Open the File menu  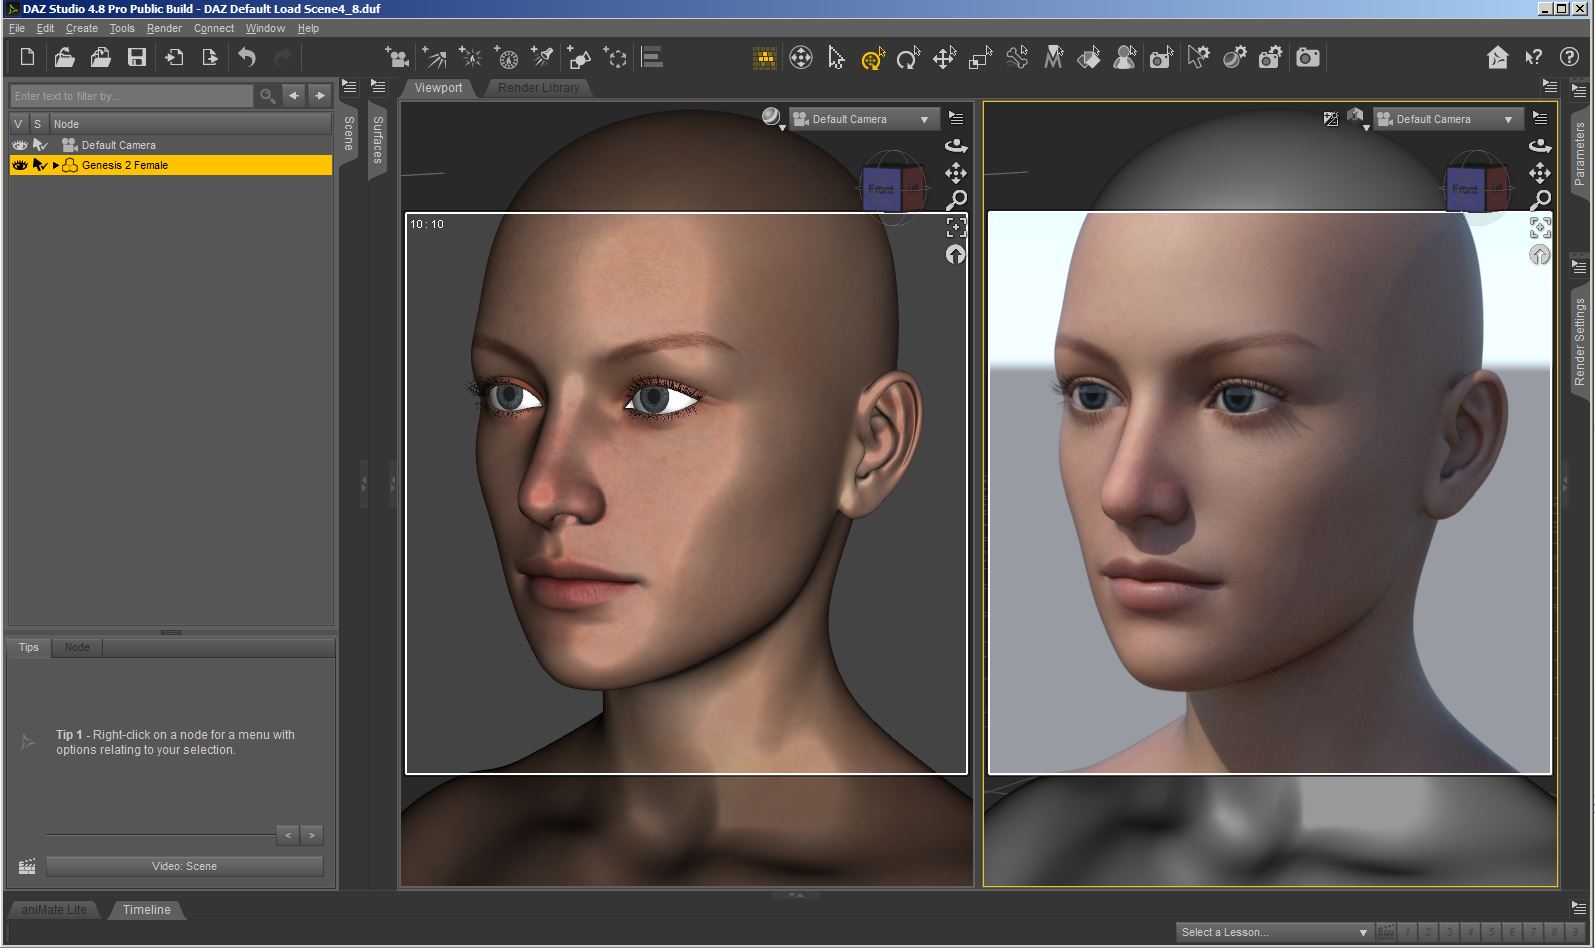pos(17,28)
